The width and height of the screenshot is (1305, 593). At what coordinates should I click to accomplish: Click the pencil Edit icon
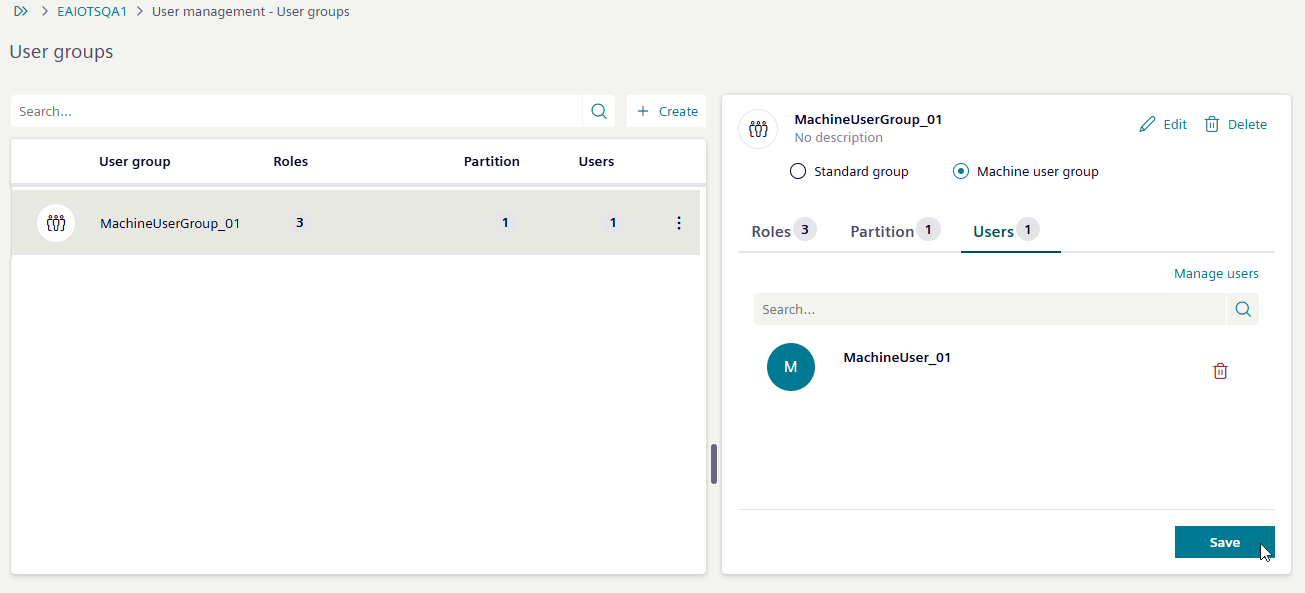point(1147,125)
